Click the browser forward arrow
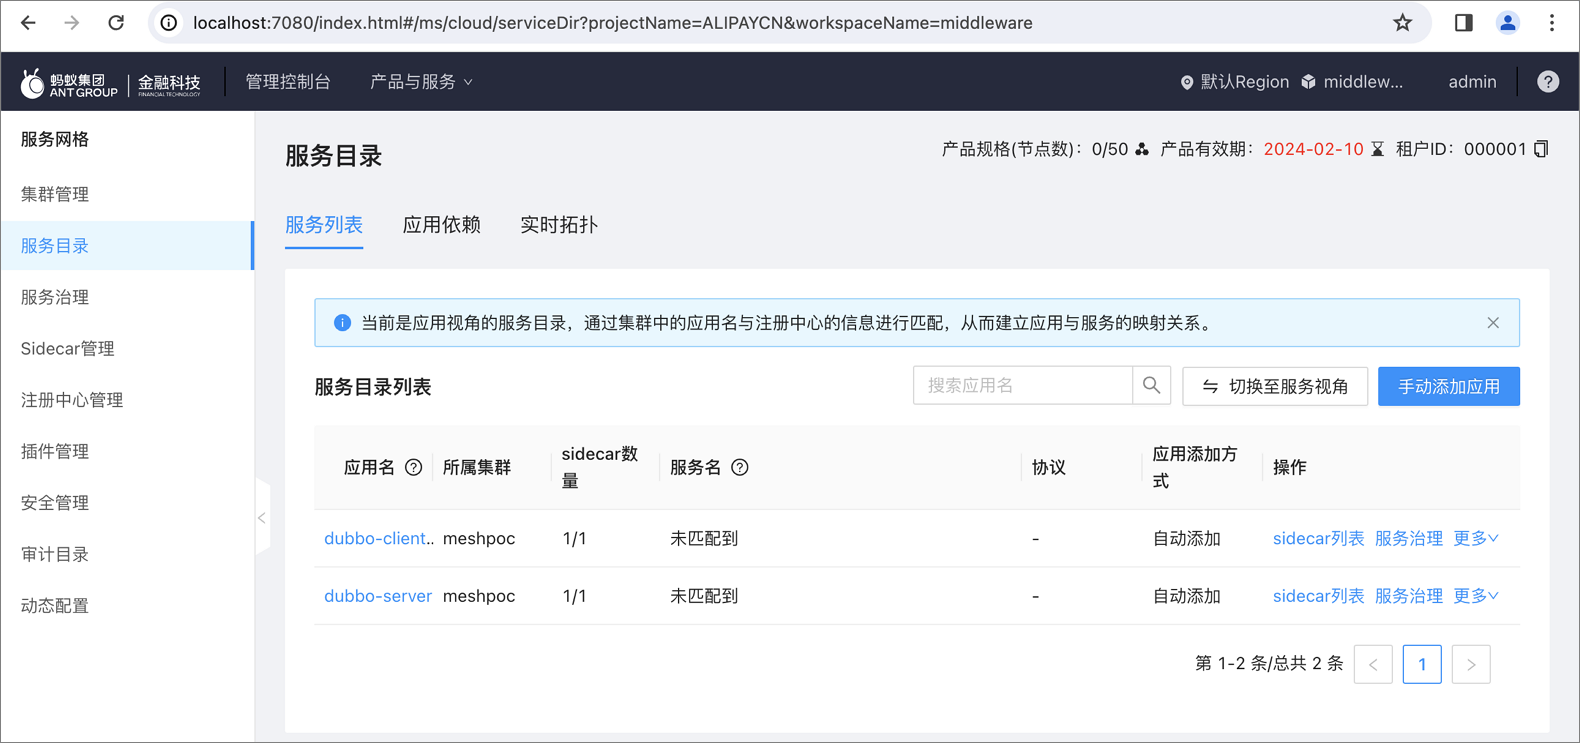This screenshot has width=1580, height=743. (72, 22)
